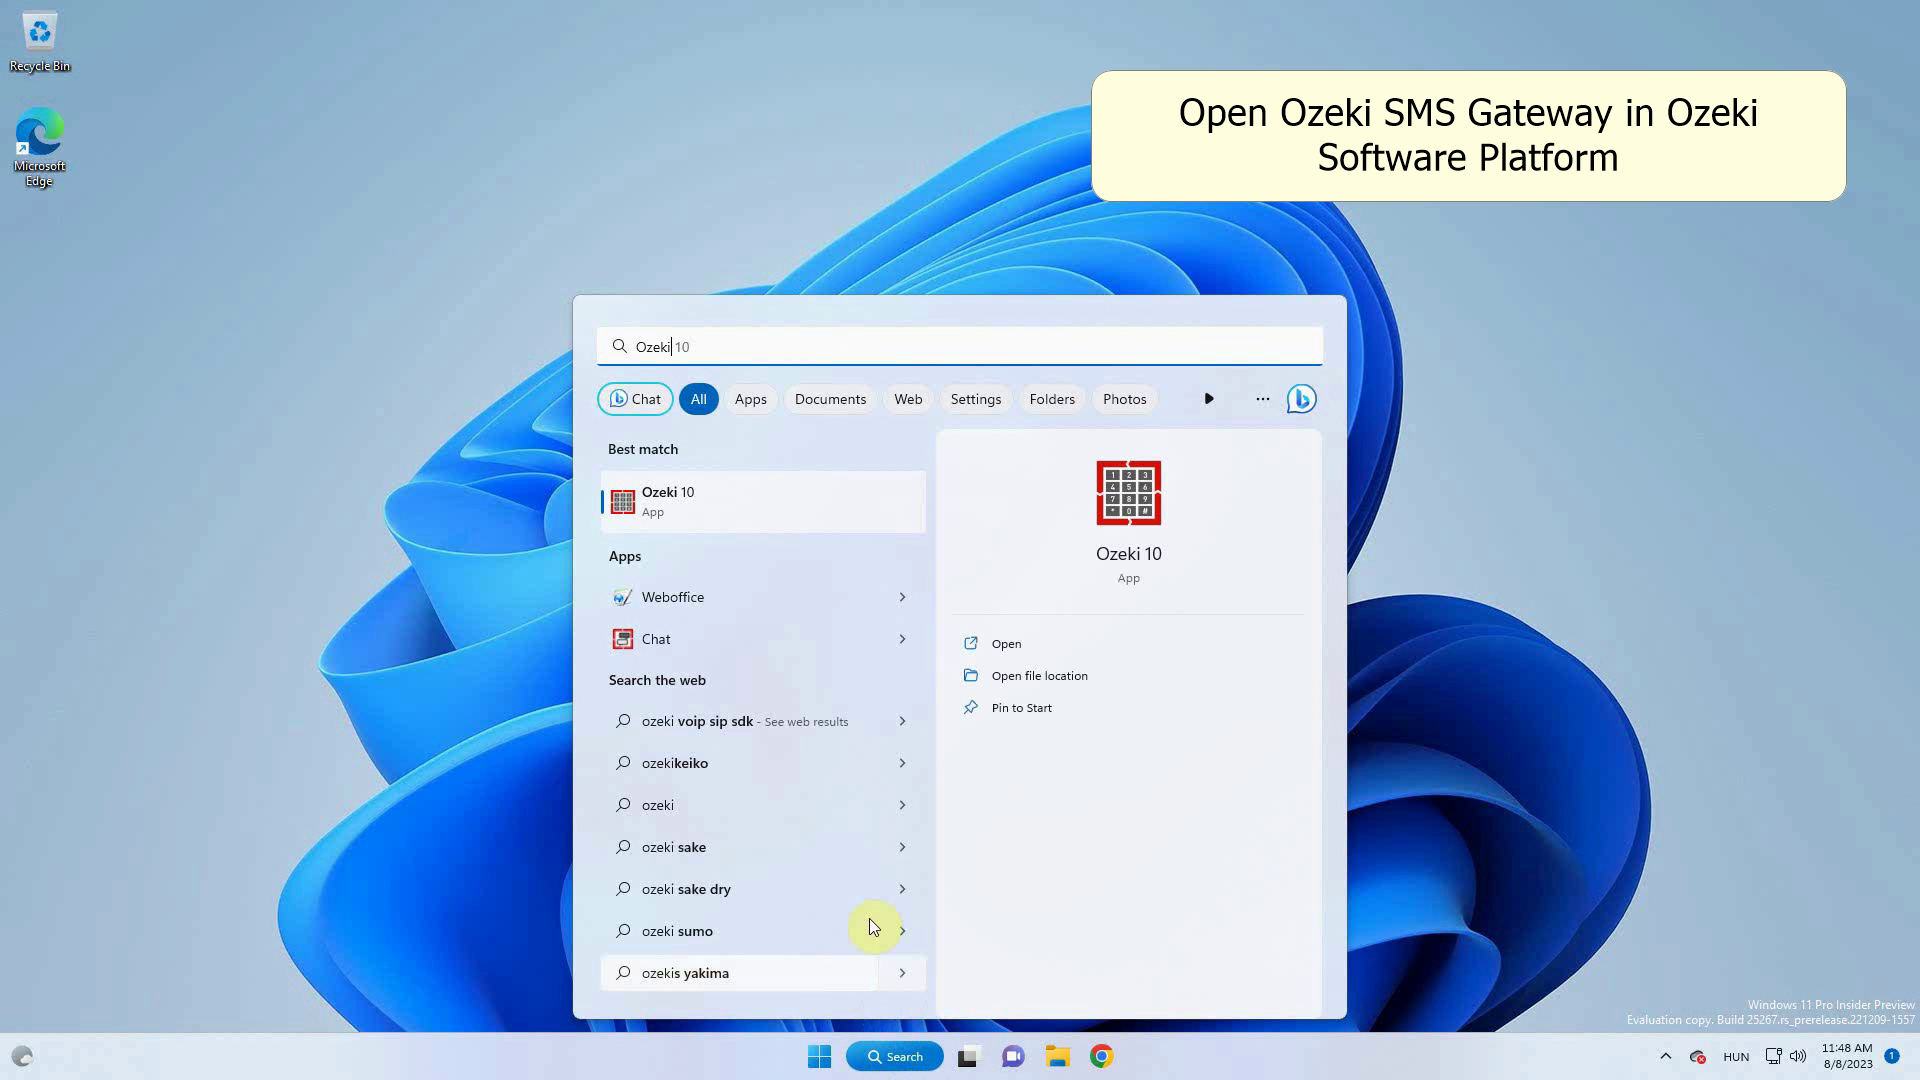1920x1080 pixels.
Task: Open the notification badge in tray
Action: (x=1892, y=1056)
